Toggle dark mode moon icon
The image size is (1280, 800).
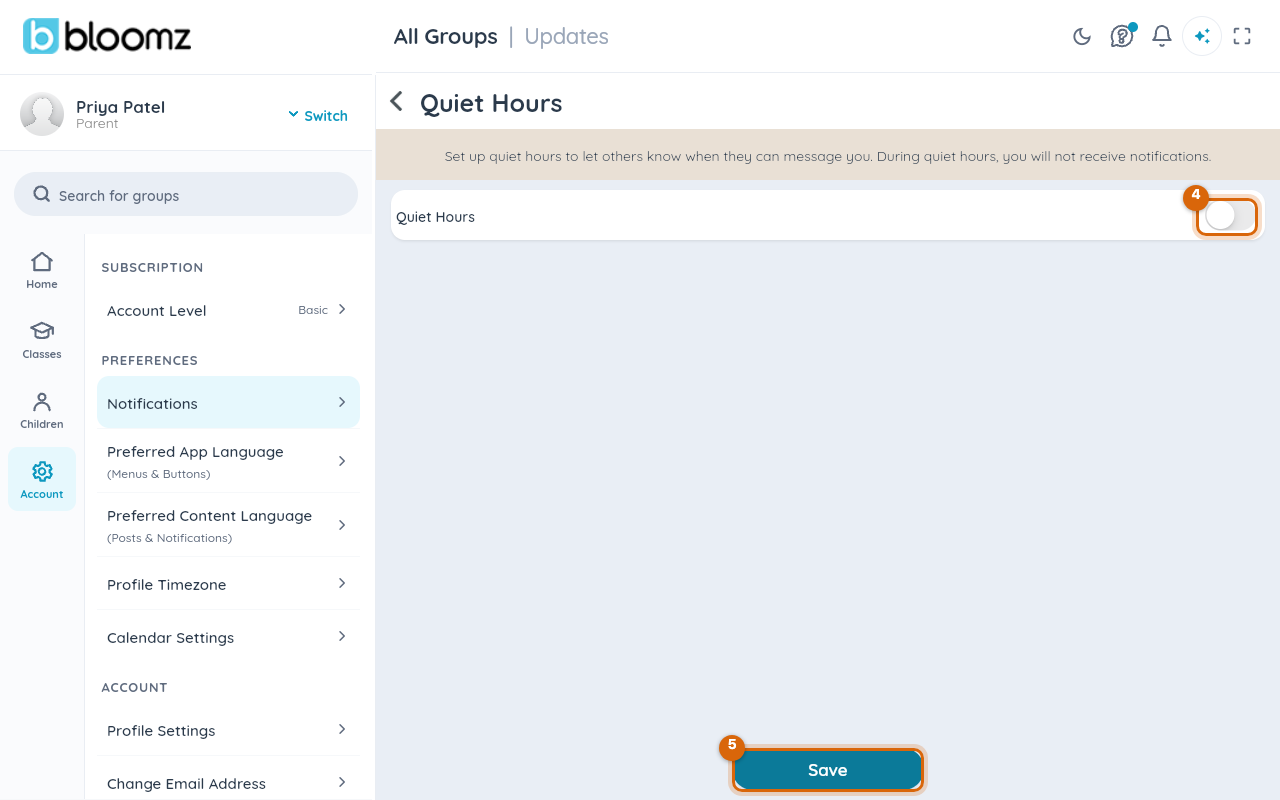coord(1082,37)
